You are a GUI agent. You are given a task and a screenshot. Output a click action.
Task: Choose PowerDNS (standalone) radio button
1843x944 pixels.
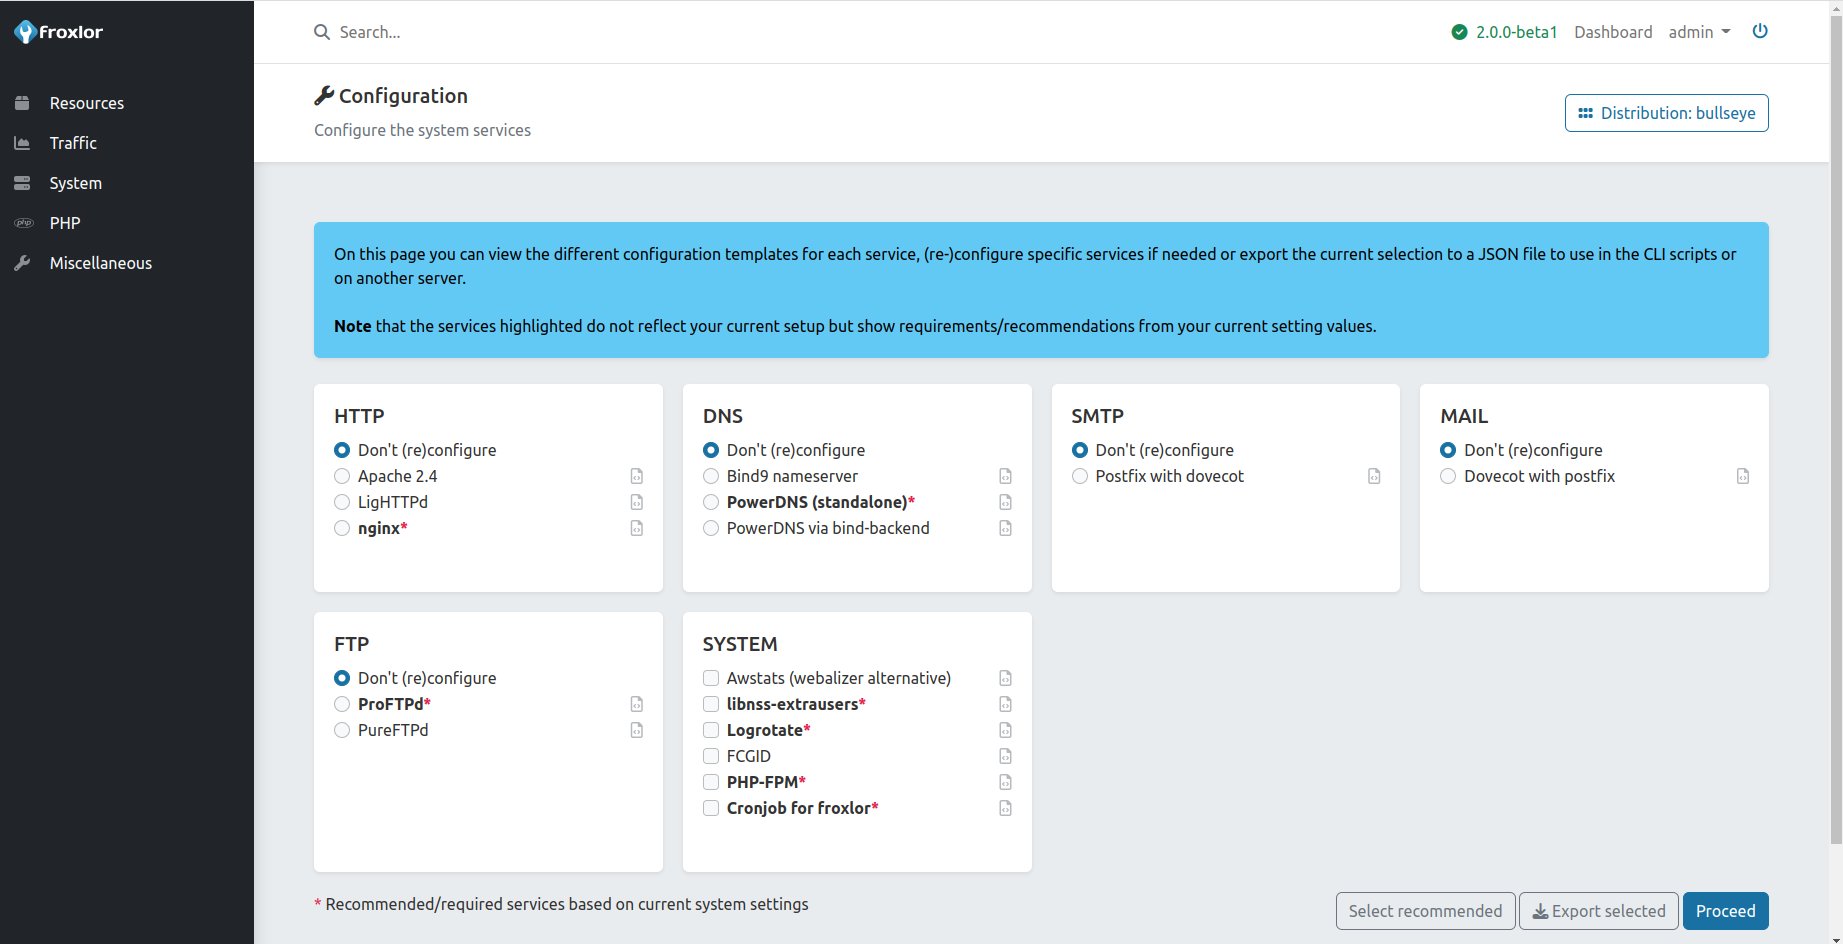[711, 502]
